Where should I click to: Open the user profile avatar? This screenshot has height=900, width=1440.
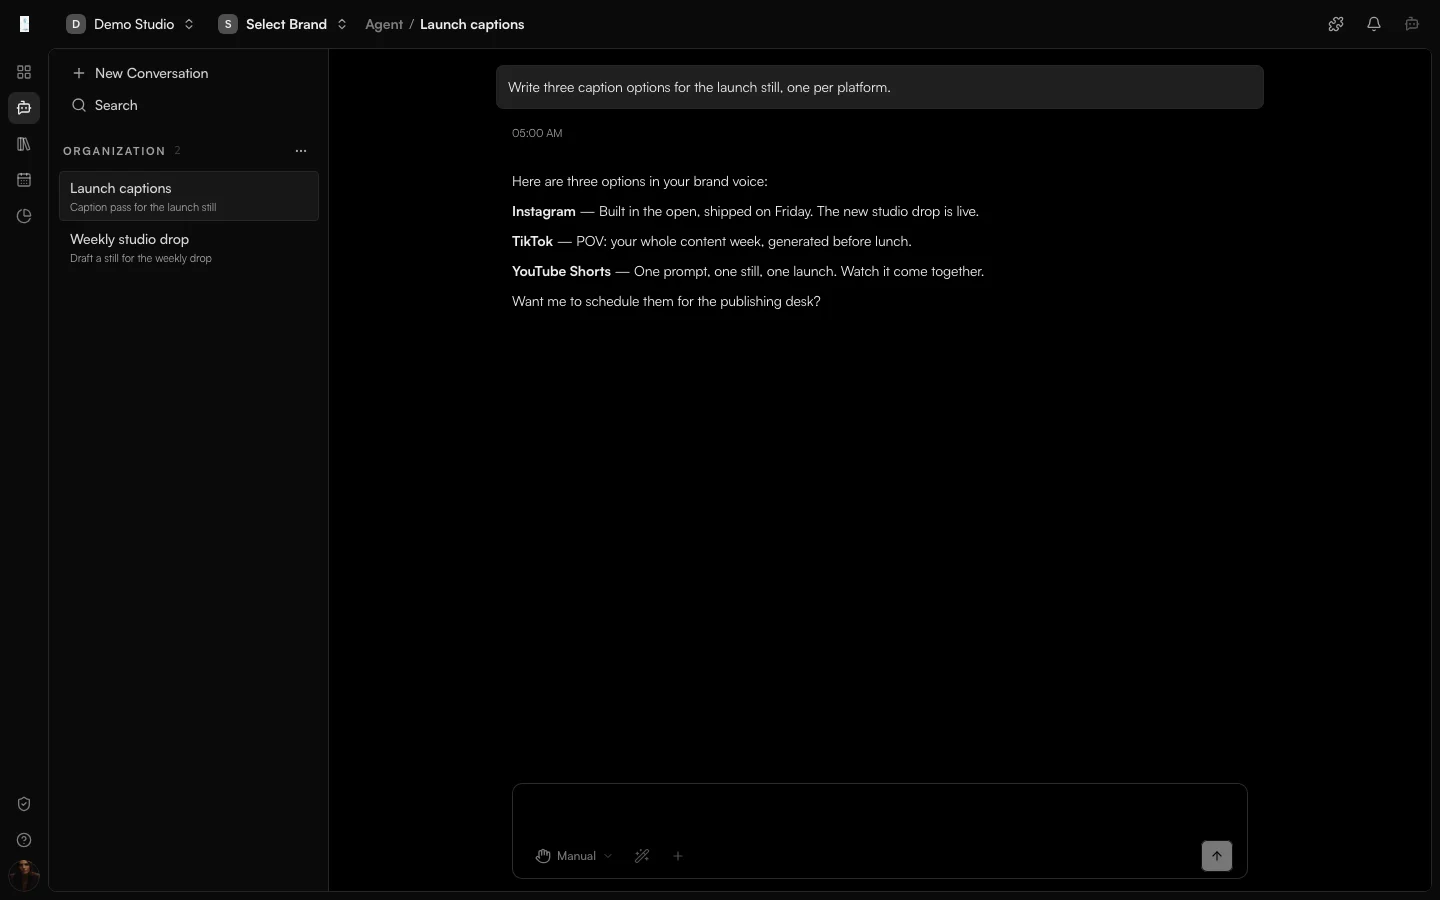click(24, 876)
